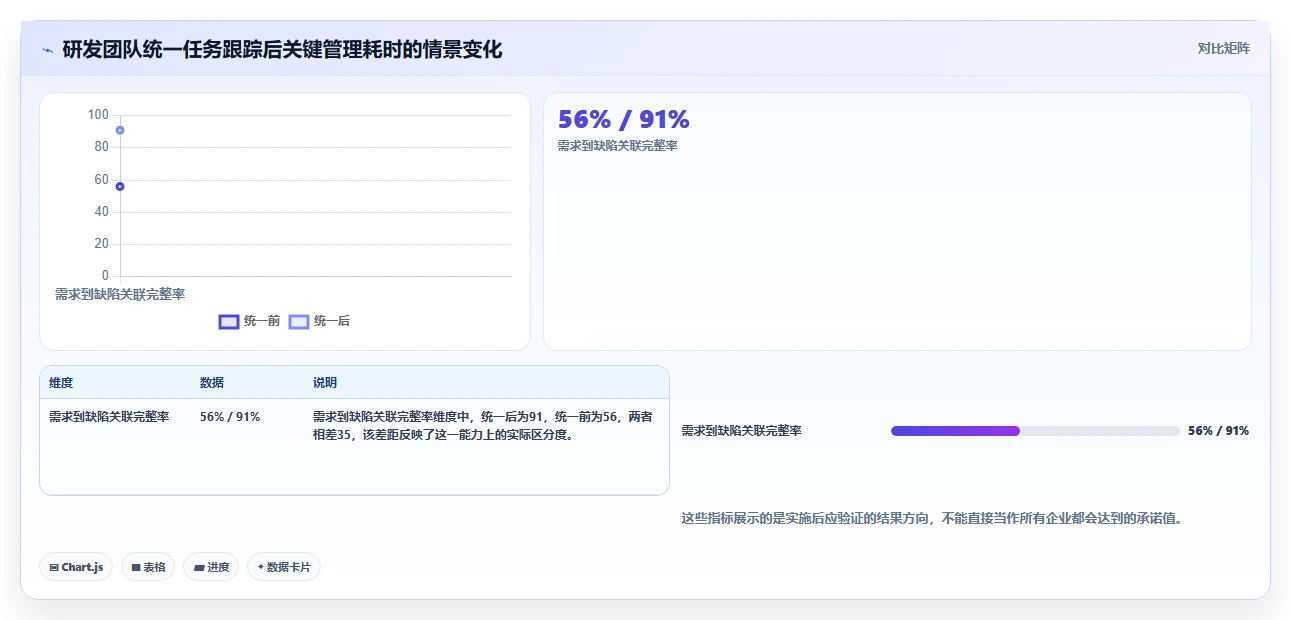Viewport: 1291px width, 620px height.
Task: Click the 统一后 data point at 91
Action: pos(120,130)
